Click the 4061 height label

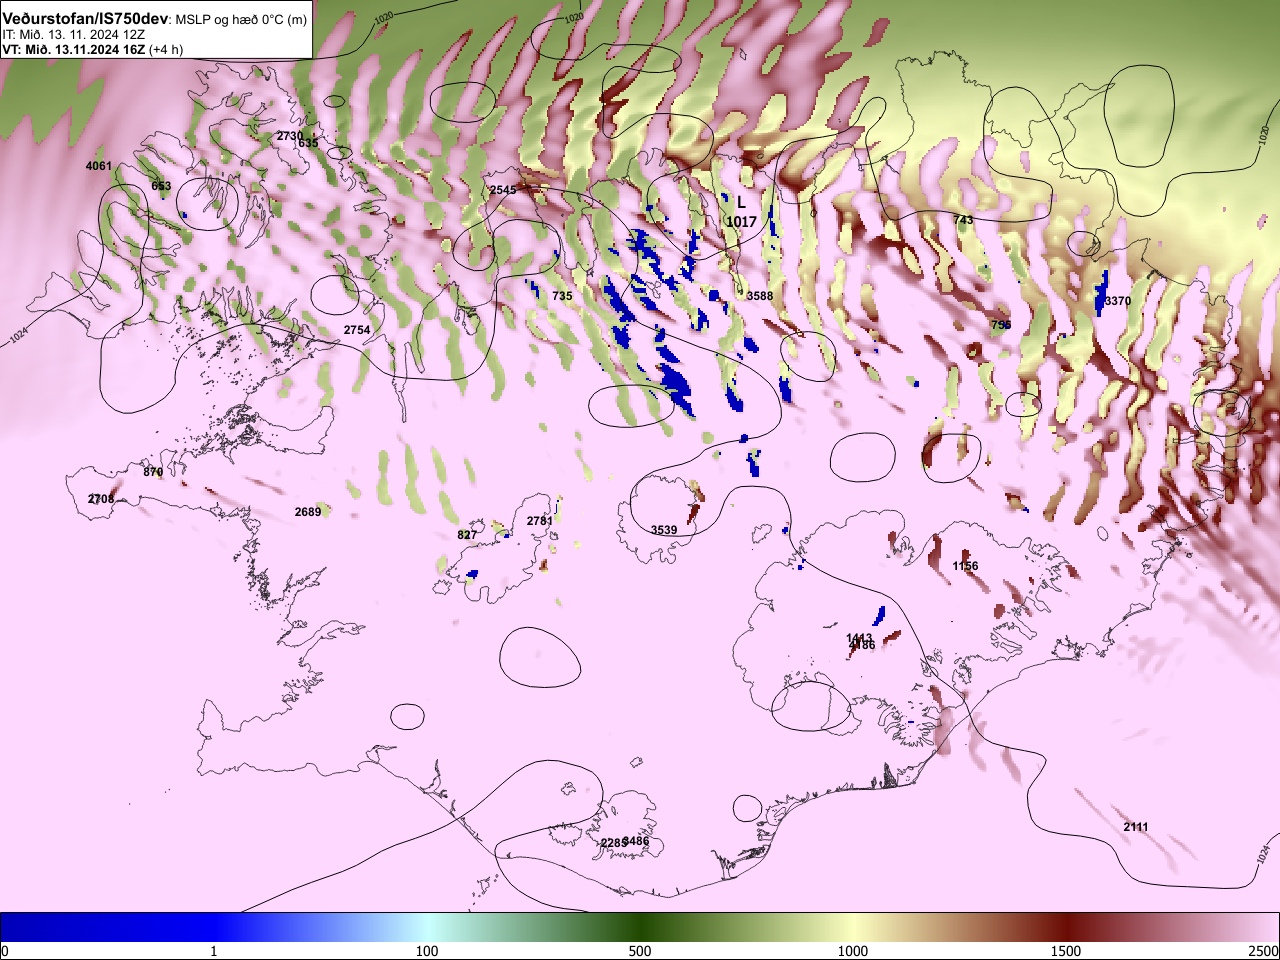[99, 166]
